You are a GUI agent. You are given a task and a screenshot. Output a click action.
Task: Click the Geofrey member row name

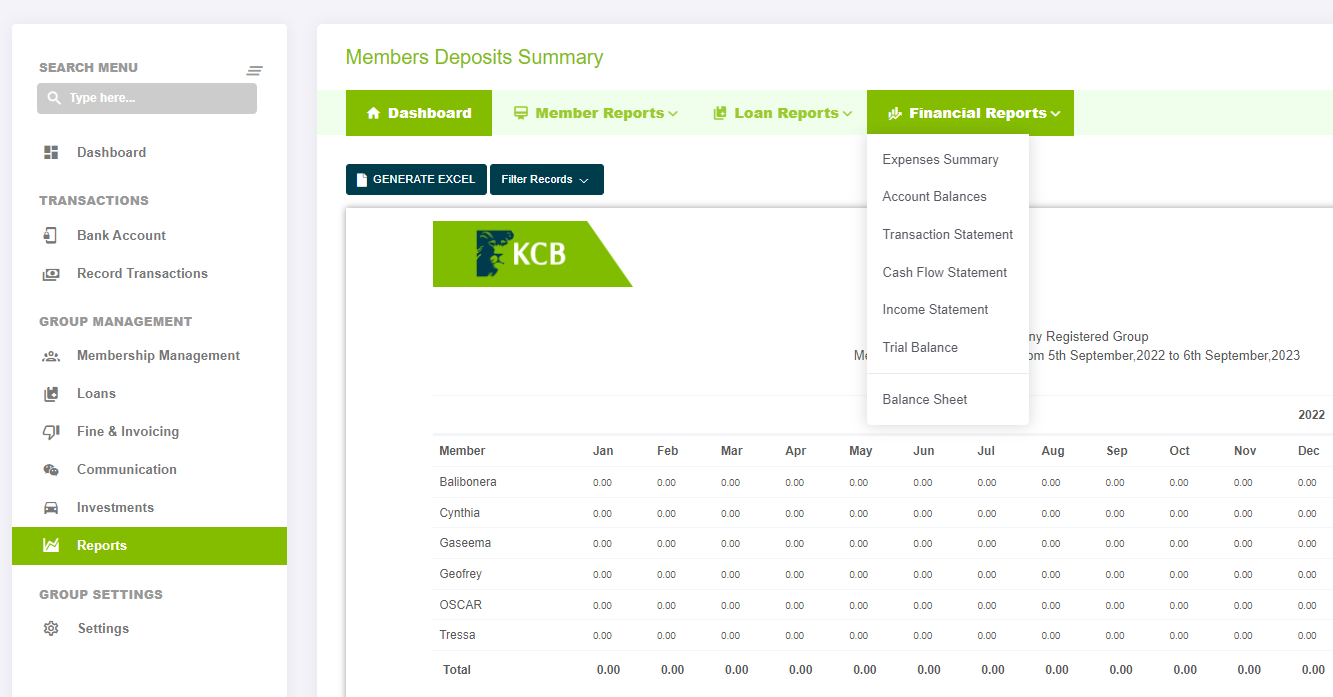(460, 574)
